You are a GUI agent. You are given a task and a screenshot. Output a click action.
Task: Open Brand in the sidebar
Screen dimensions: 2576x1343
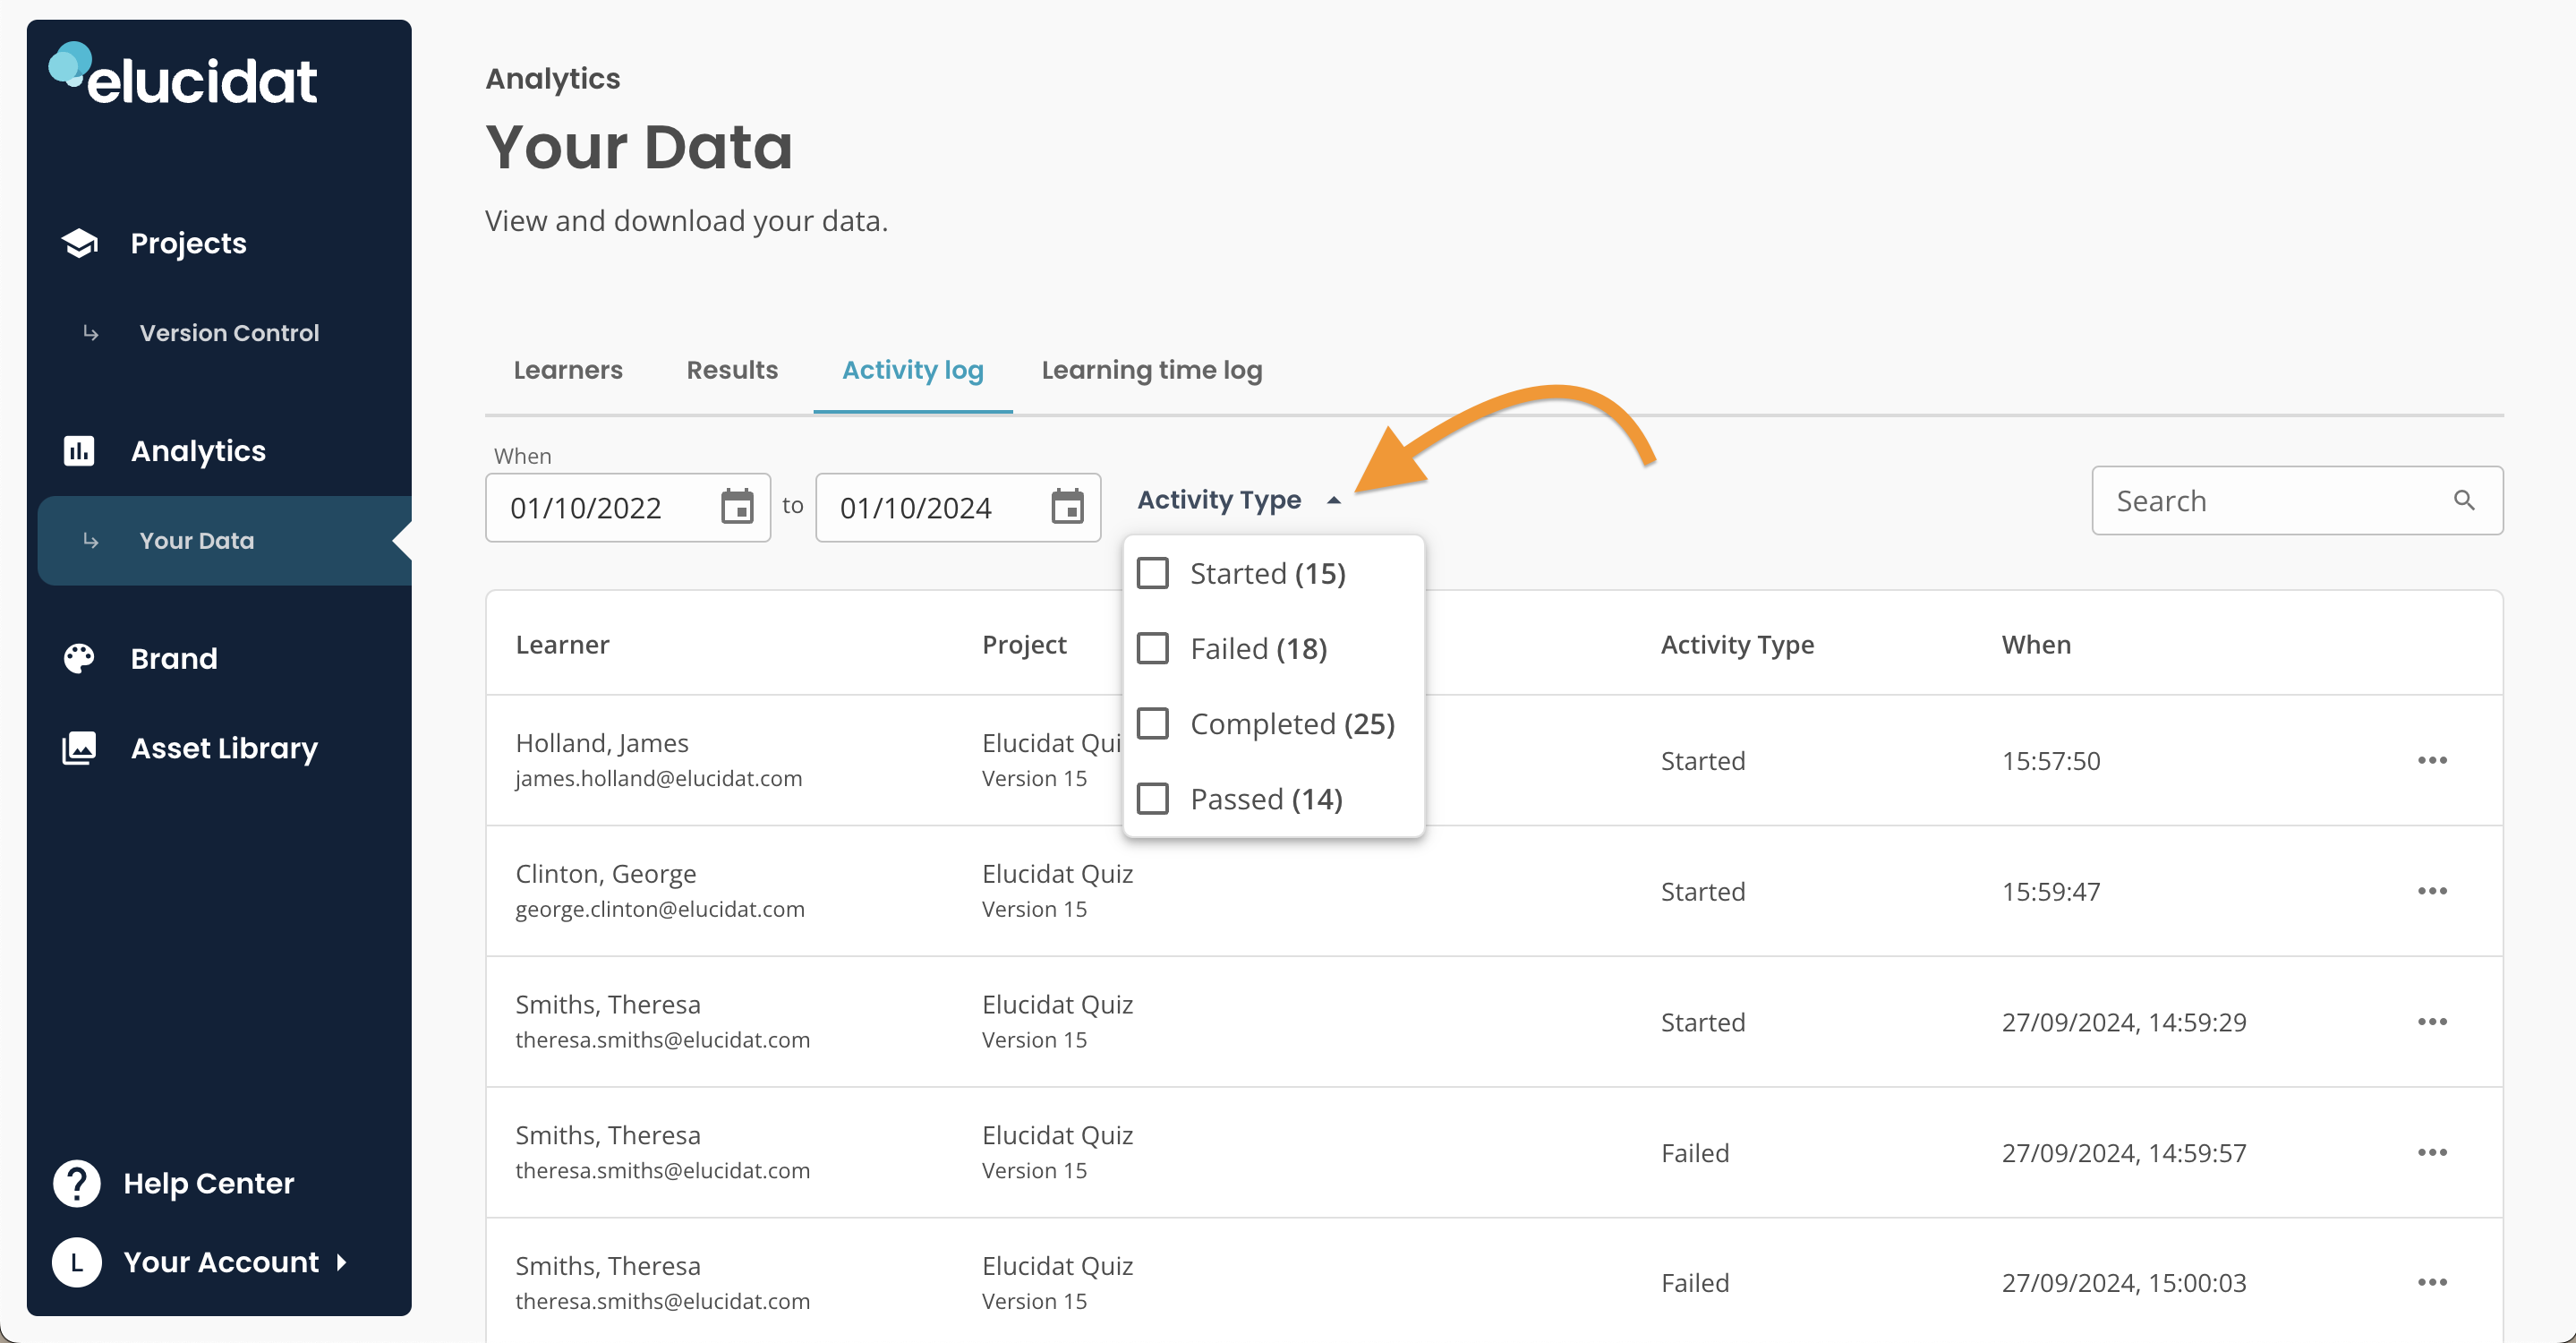174,658
